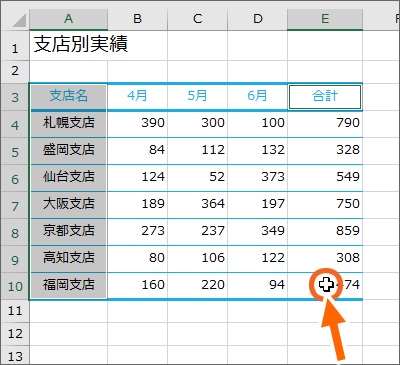This screenshot has height=365, width=400.
Task: Click cell with value 373
Action: pyautogui.click(x=257, y=178)
